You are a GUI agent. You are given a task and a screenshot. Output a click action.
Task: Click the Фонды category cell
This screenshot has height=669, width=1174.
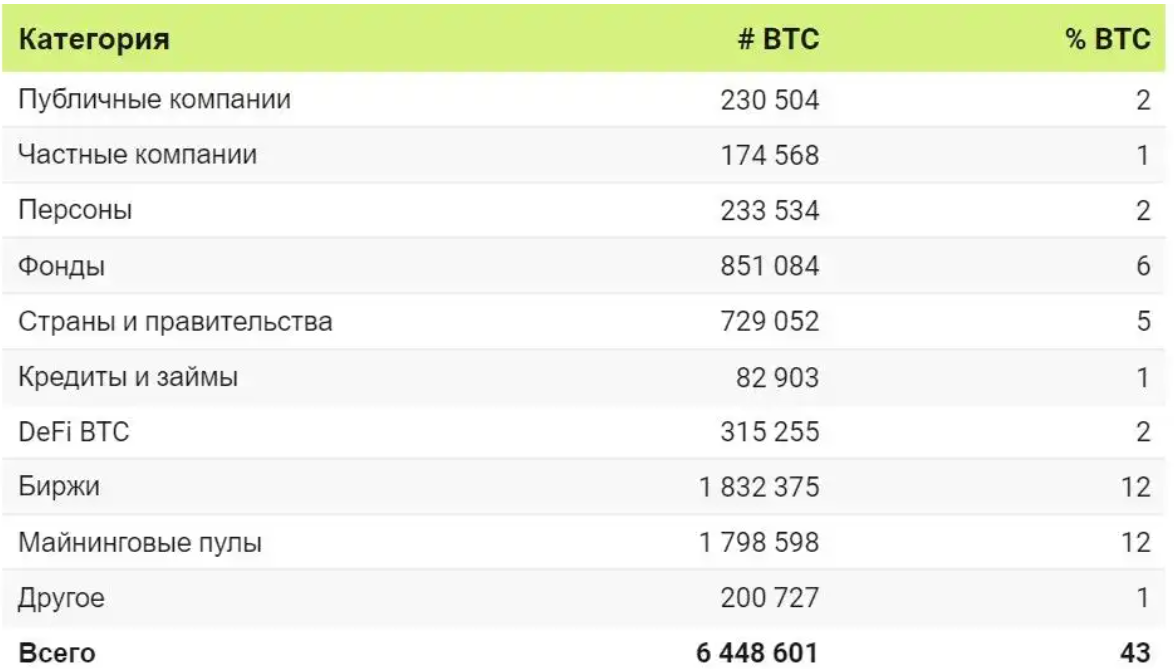63,266
